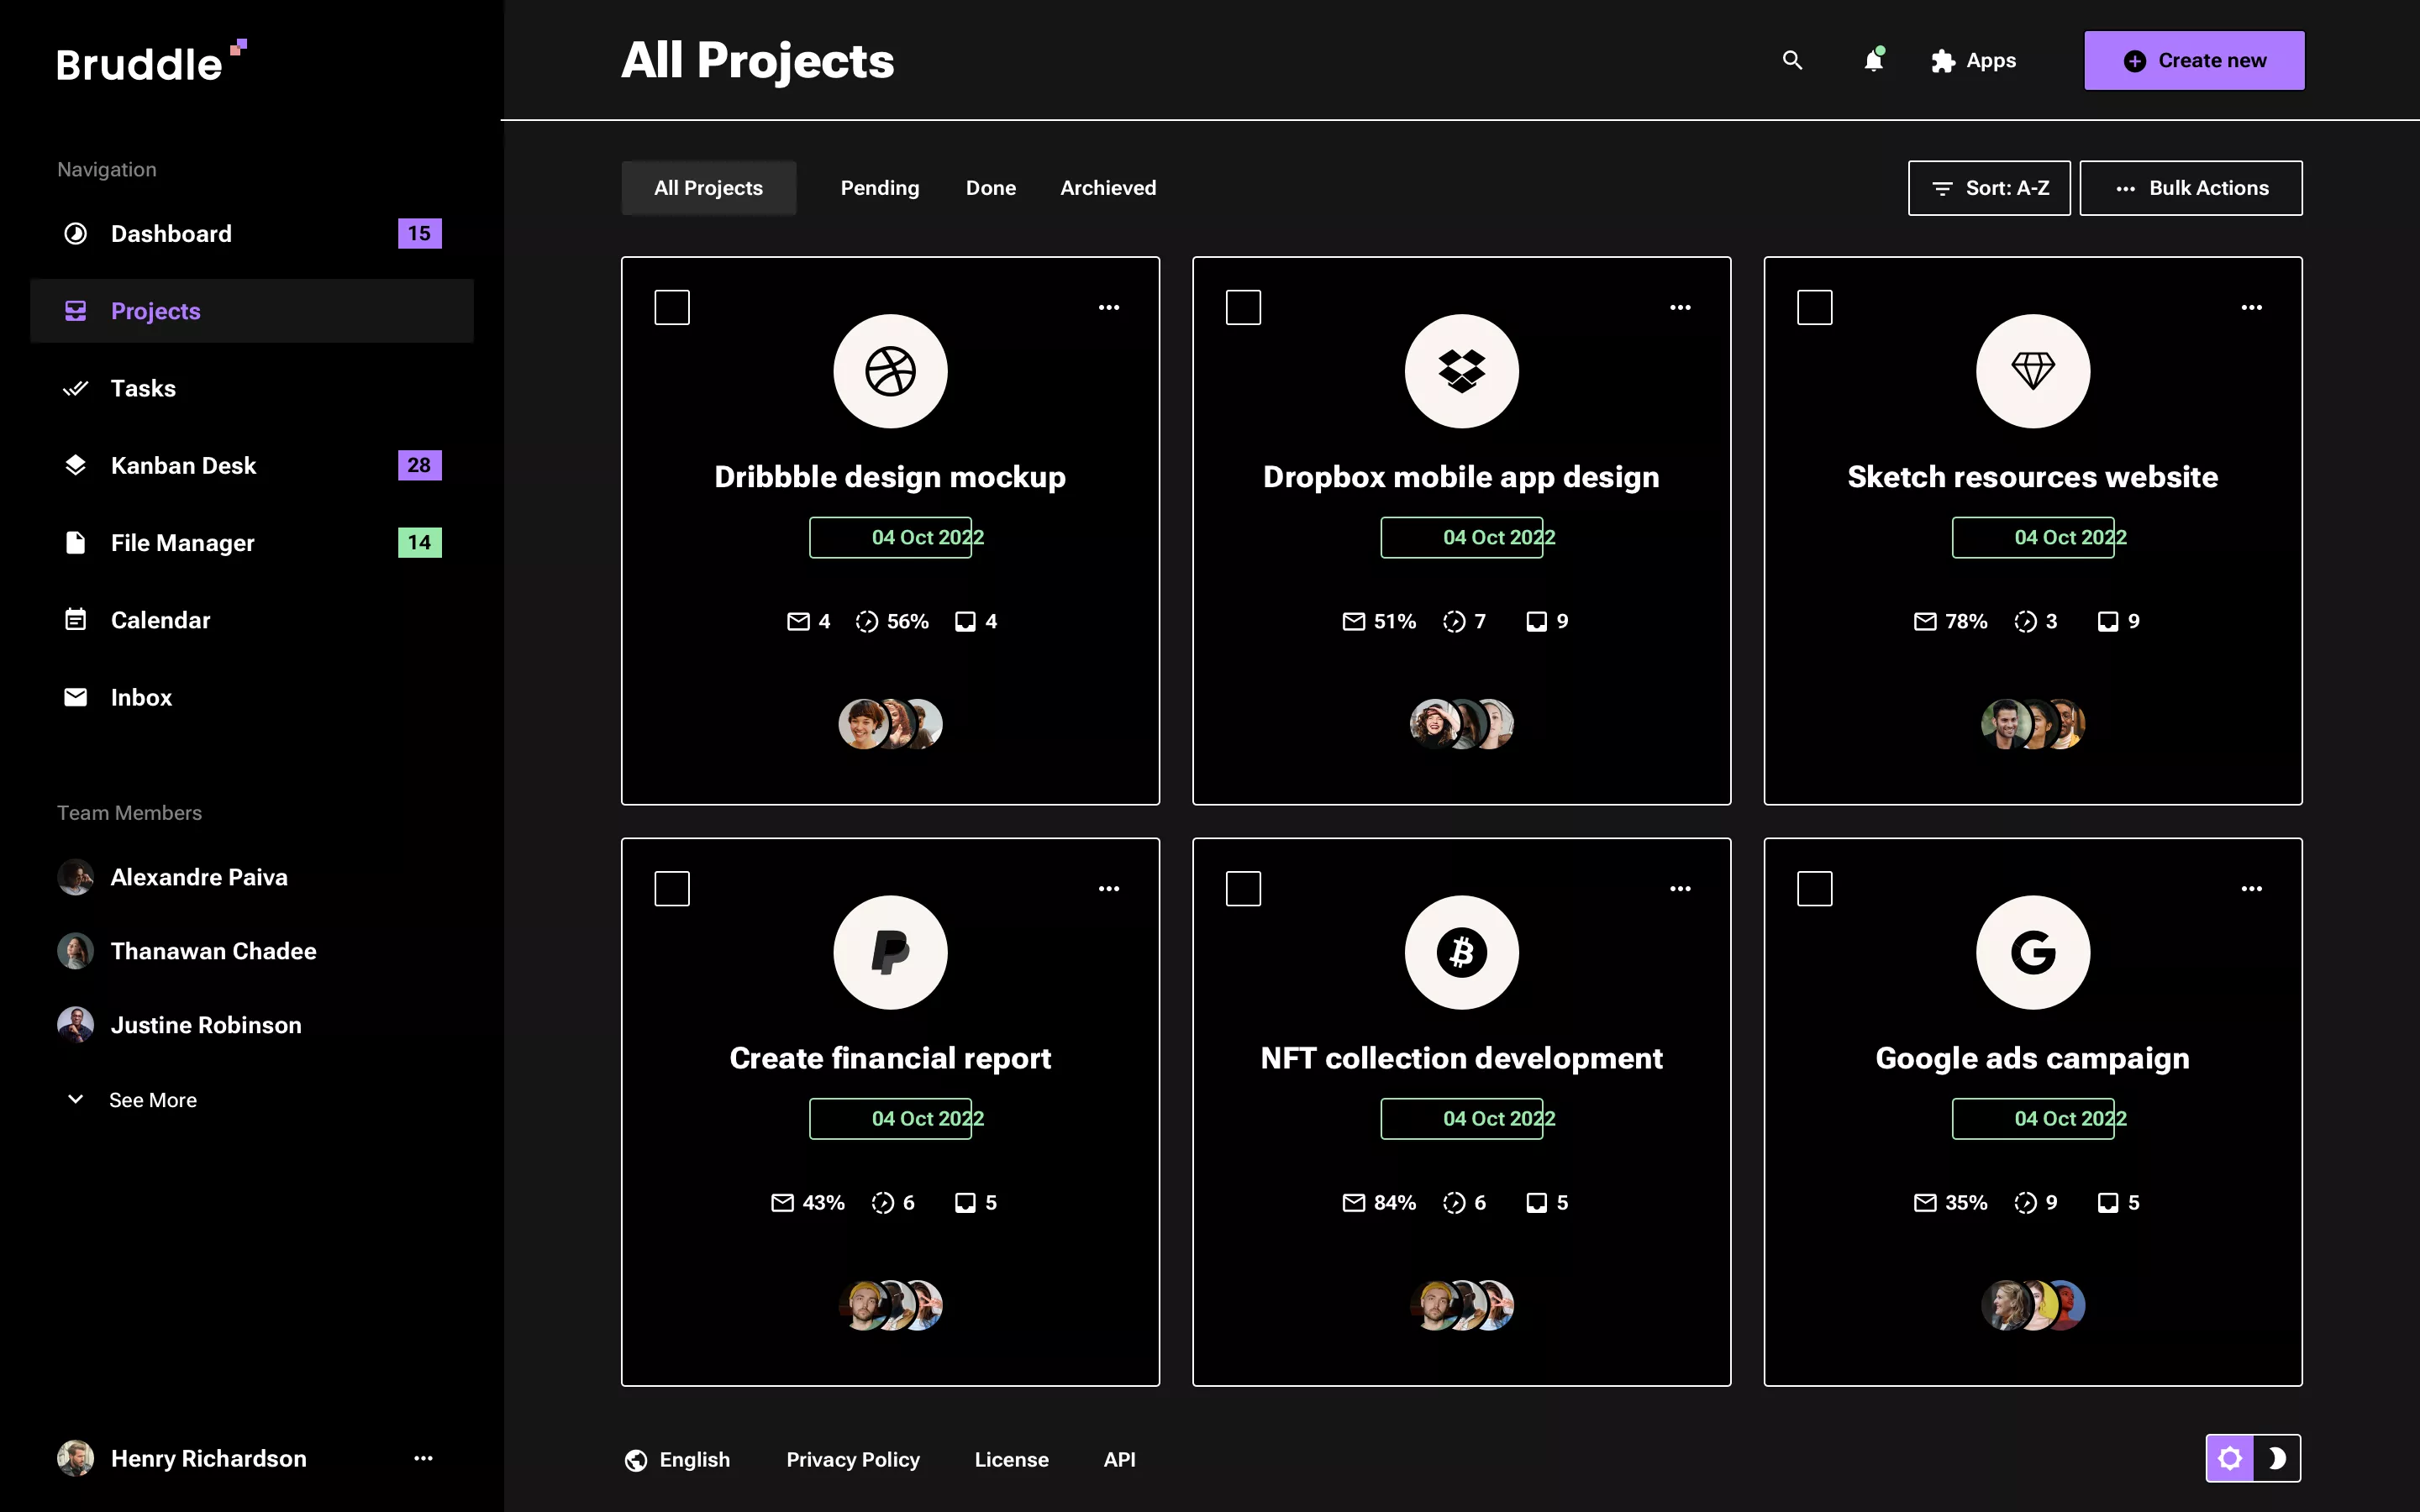The height and width of the screenshot is (1512, 2420).
Task: Click the Dropbox icon on the mobile app card
Action: pyautogui.click(x=1461, y=370)
